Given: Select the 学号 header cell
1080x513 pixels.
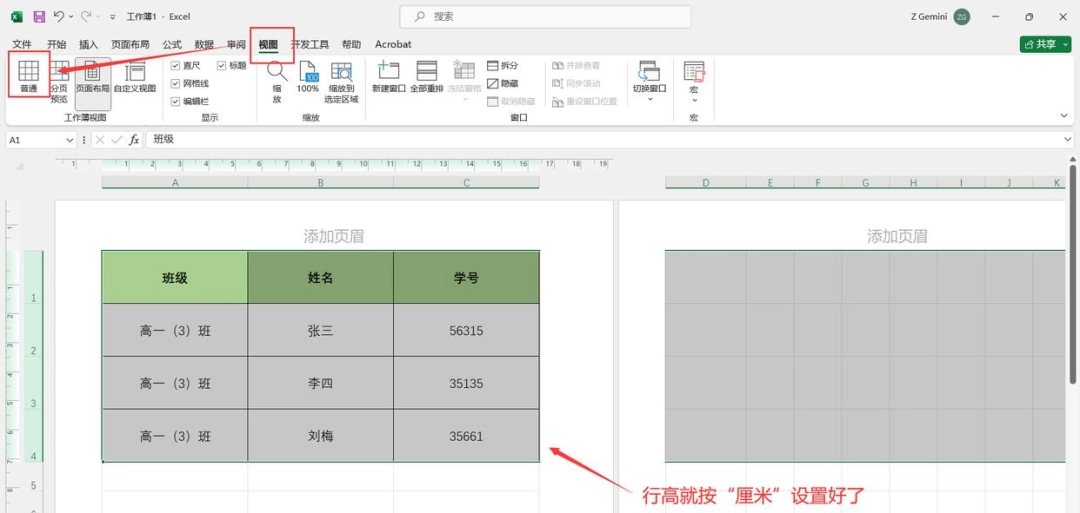Looking at the screenshot, I should 466,278.
